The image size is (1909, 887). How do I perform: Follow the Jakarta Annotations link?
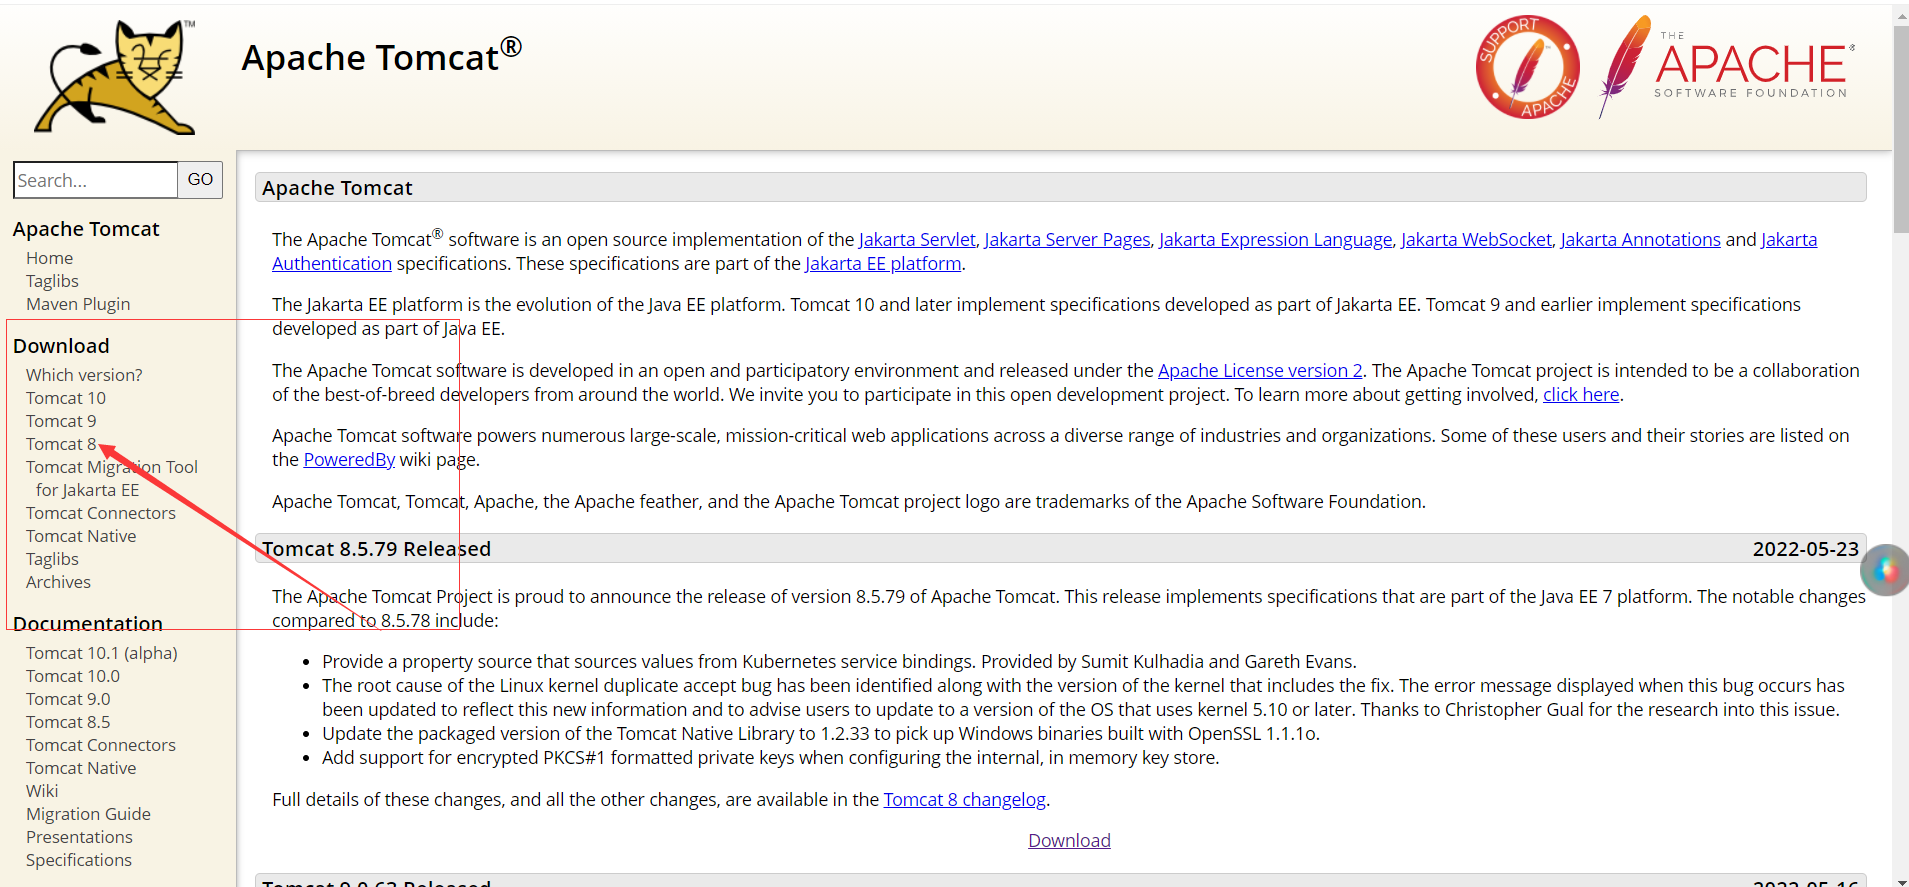[x=1640, y=239]
